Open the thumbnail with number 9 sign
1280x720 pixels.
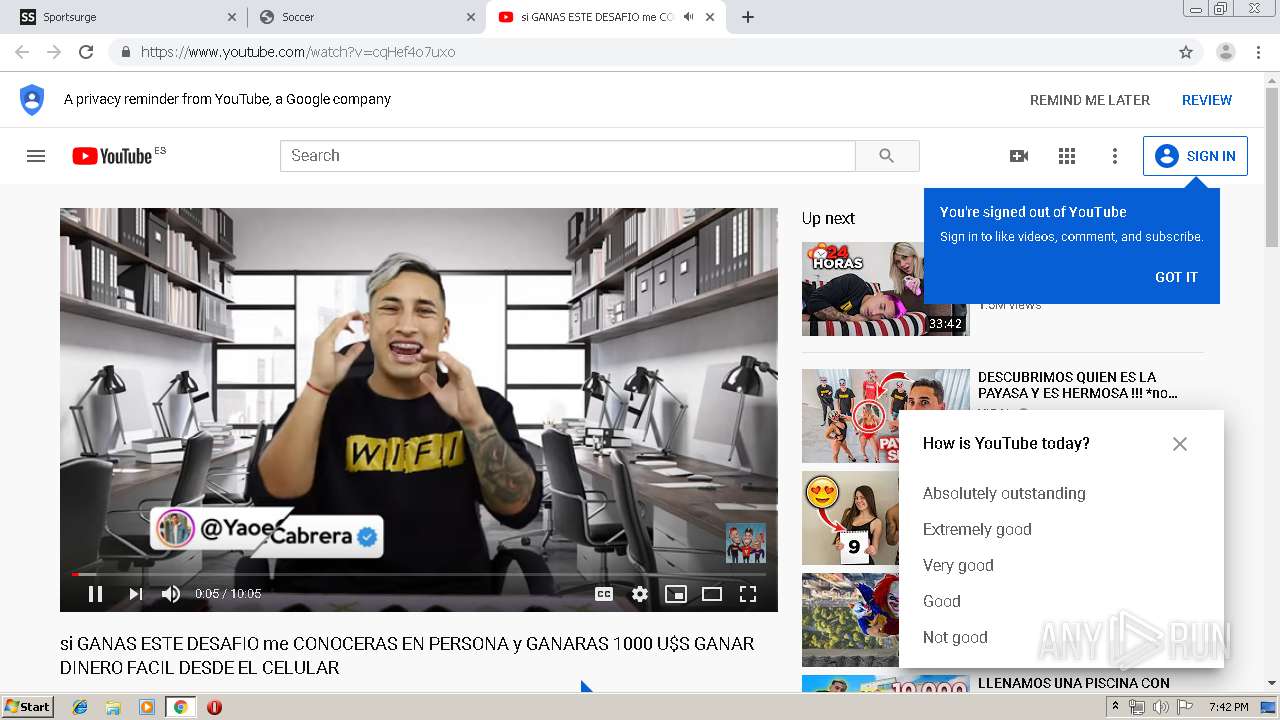(x=850, y=518)
